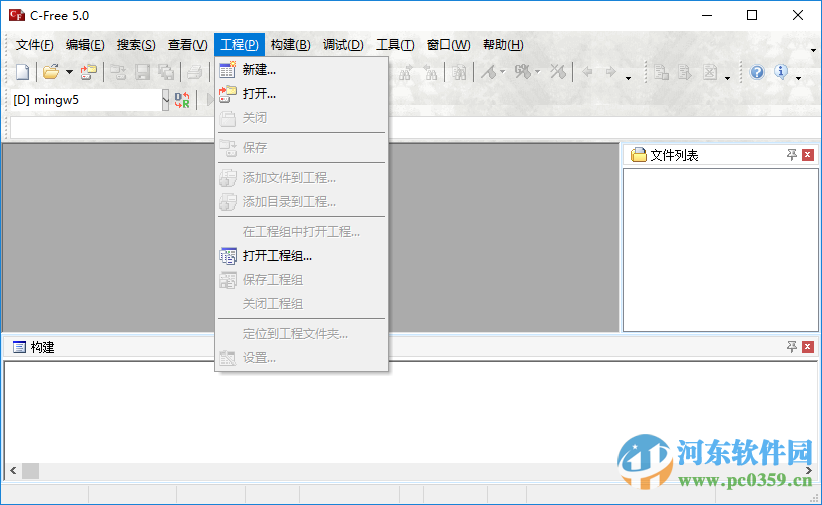
Task: Click the New File toolbar icon
Action: (23, 72)
